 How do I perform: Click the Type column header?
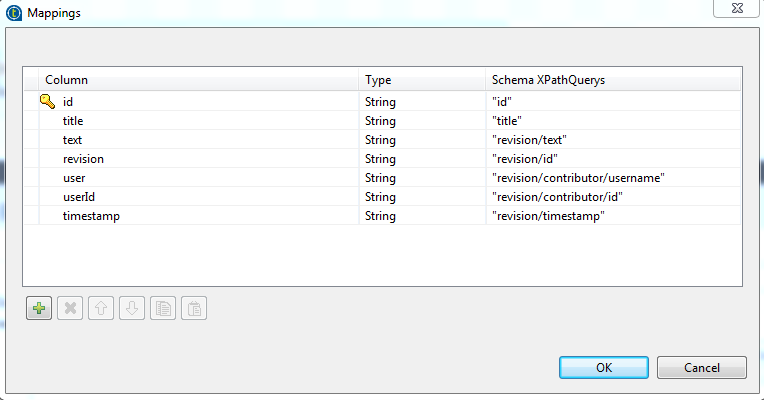[x=422, y=79]
